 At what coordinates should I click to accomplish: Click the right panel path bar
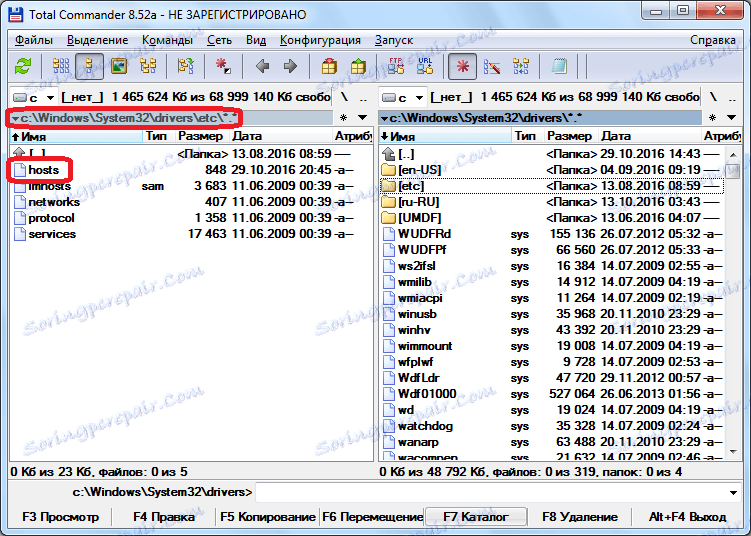coord(540,117)
